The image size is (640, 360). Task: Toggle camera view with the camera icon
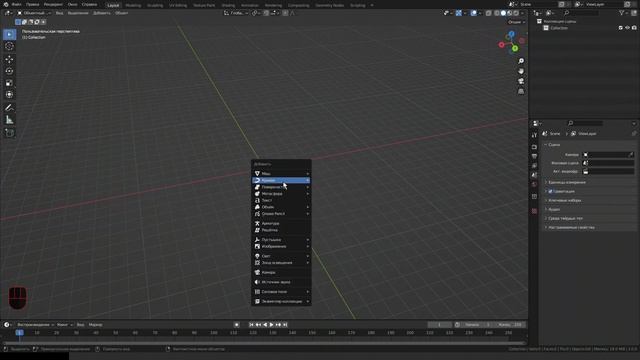pyautogui.click(x=521, y=81)
